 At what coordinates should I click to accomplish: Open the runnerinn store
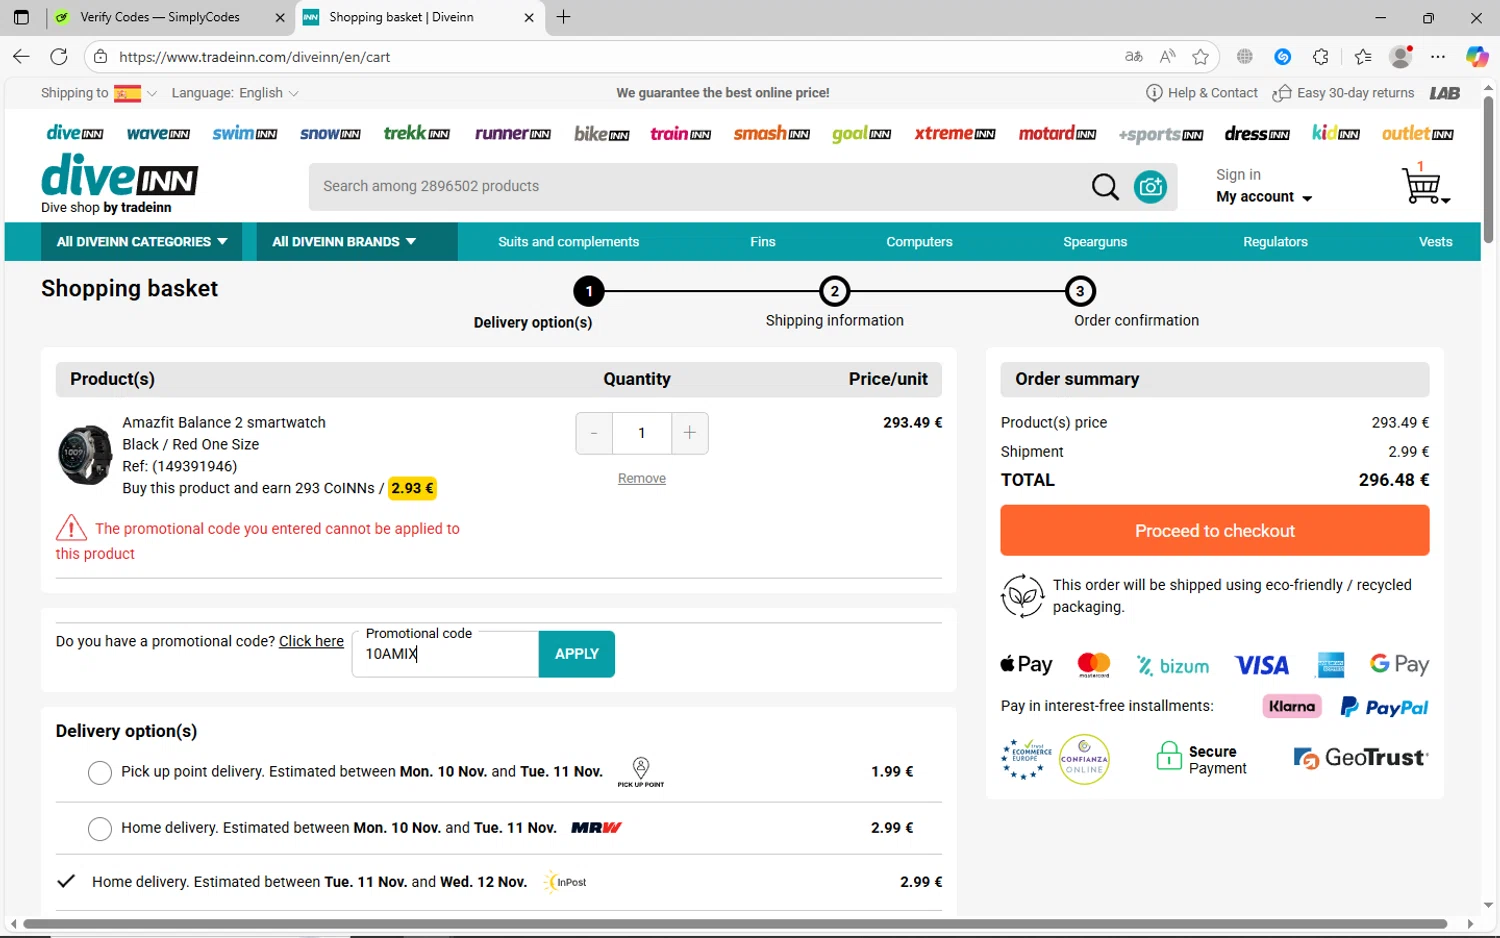[512, 133]
